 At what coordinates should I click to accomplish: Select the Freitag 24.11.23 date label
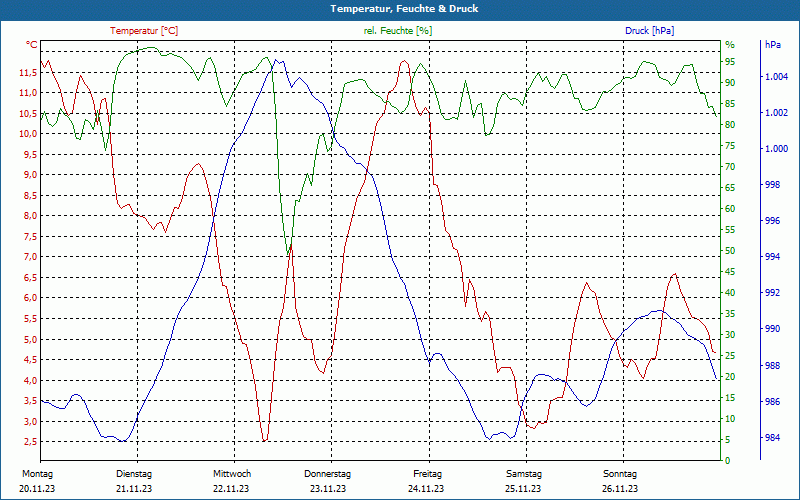point(427,481)
